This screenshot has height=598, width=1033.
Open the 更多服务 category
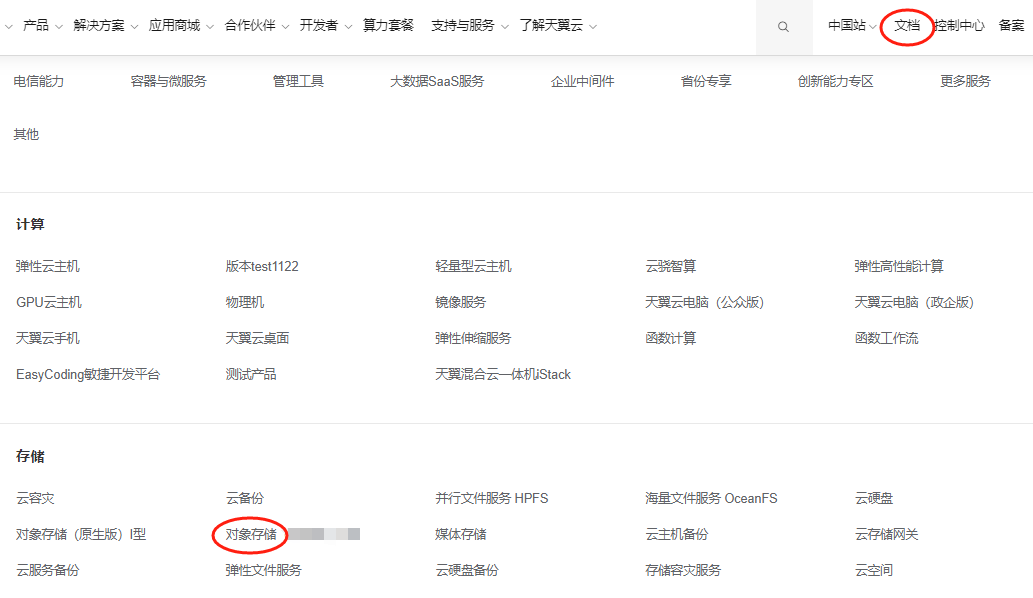pos(965,81)
